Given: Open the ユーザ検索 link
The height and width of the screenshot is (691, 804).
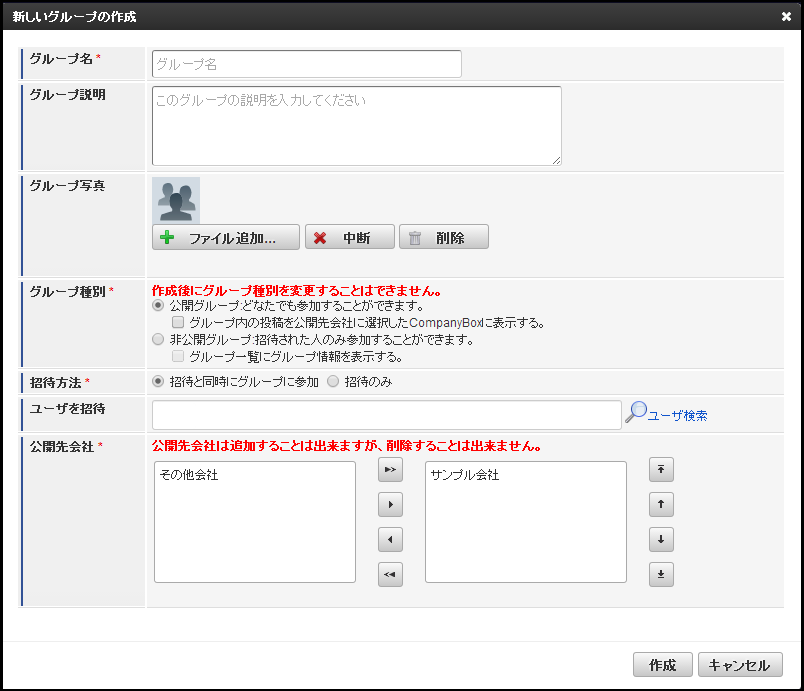Looking at the screenshot, I should click(x=677, y=416).
